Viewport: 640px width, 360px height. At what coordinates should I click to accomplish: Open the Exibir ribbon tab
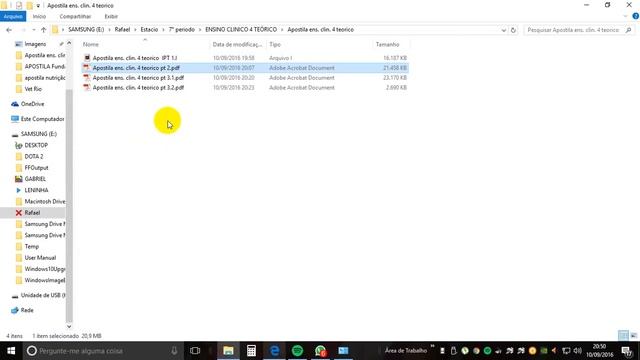coord(111,16)
